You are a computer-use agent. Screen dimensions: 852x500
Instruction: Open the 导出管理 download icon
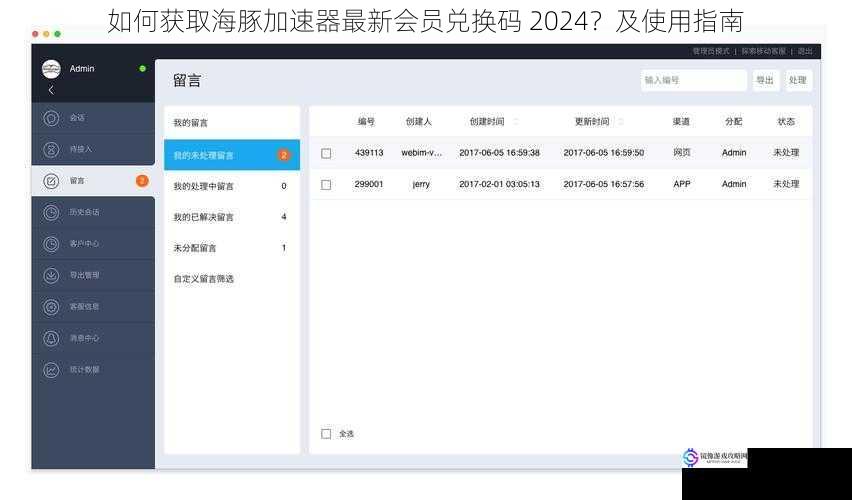(51, 276)
